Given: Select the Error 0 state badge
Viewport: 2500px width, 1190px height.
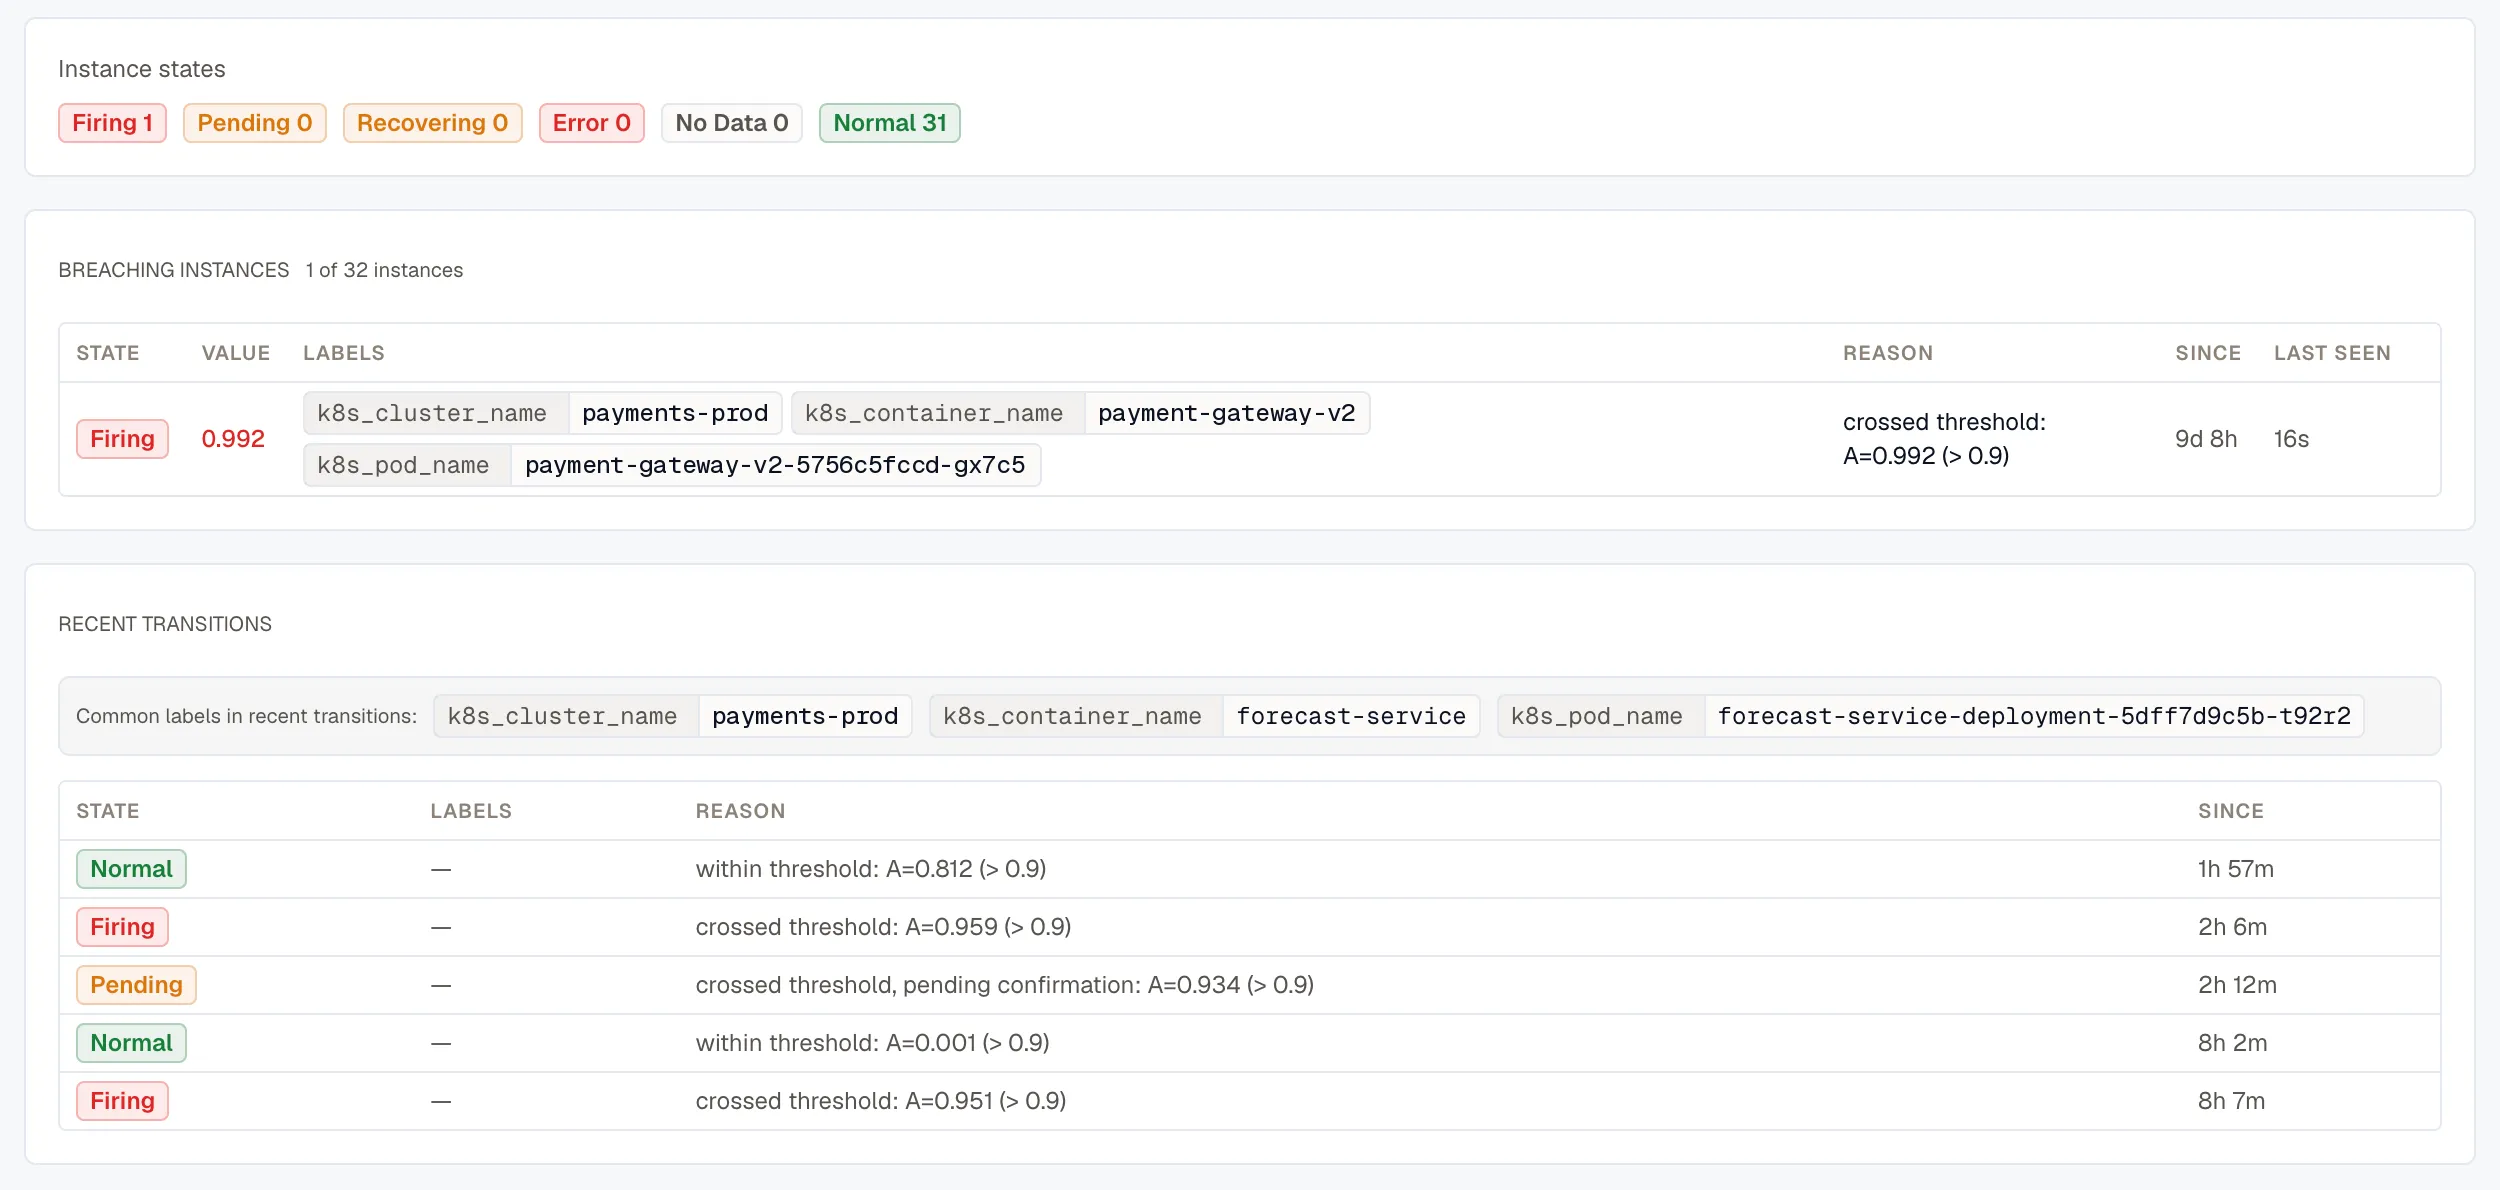Looking at the screenshot, I should [x=592, y=123].
